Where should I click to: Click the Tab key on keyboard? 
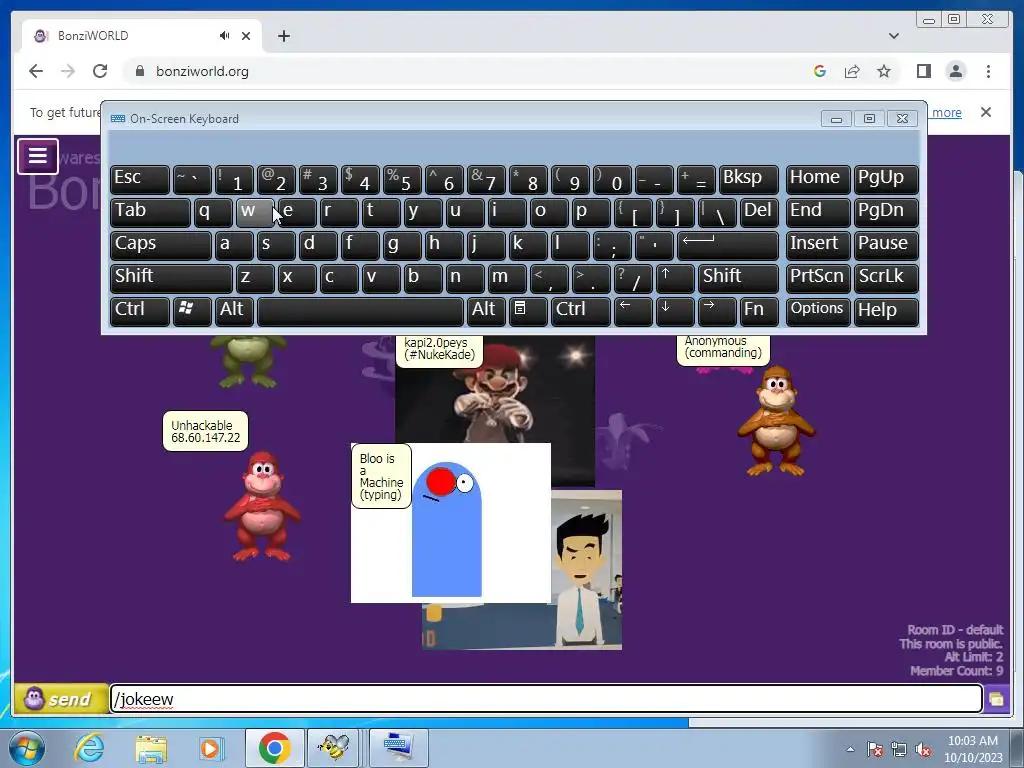150,213
